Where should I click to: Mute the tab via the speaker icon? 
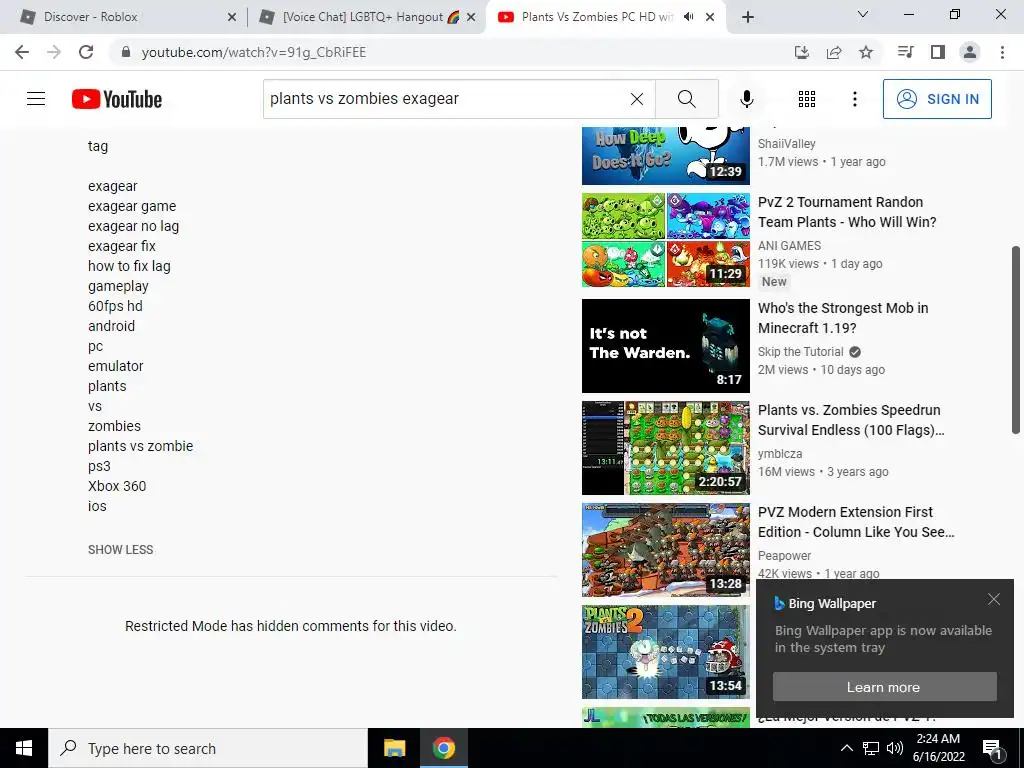[x=688, y=17]
